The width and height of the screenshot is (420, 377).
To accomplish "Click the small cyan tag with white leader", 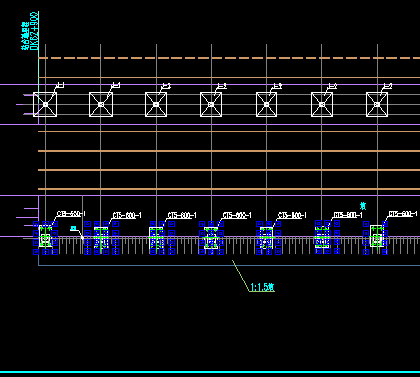I will click(73, 229).
